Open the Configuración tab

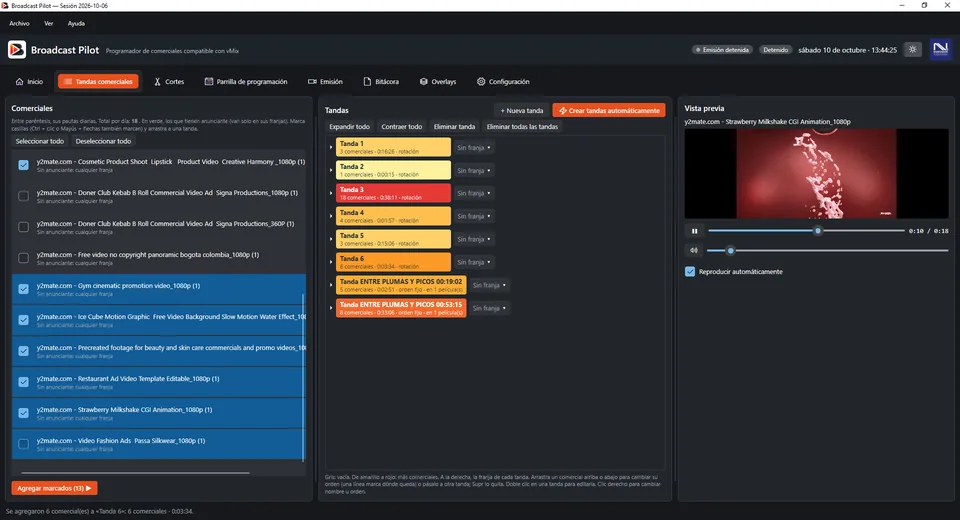coord(503,81)
